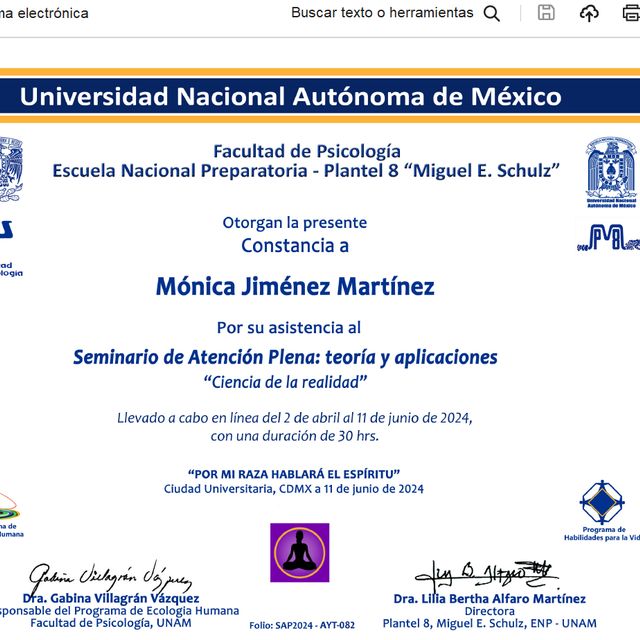
Task: Click the quote 'Ciencia de la realidad'
Action: coord(285,382)
